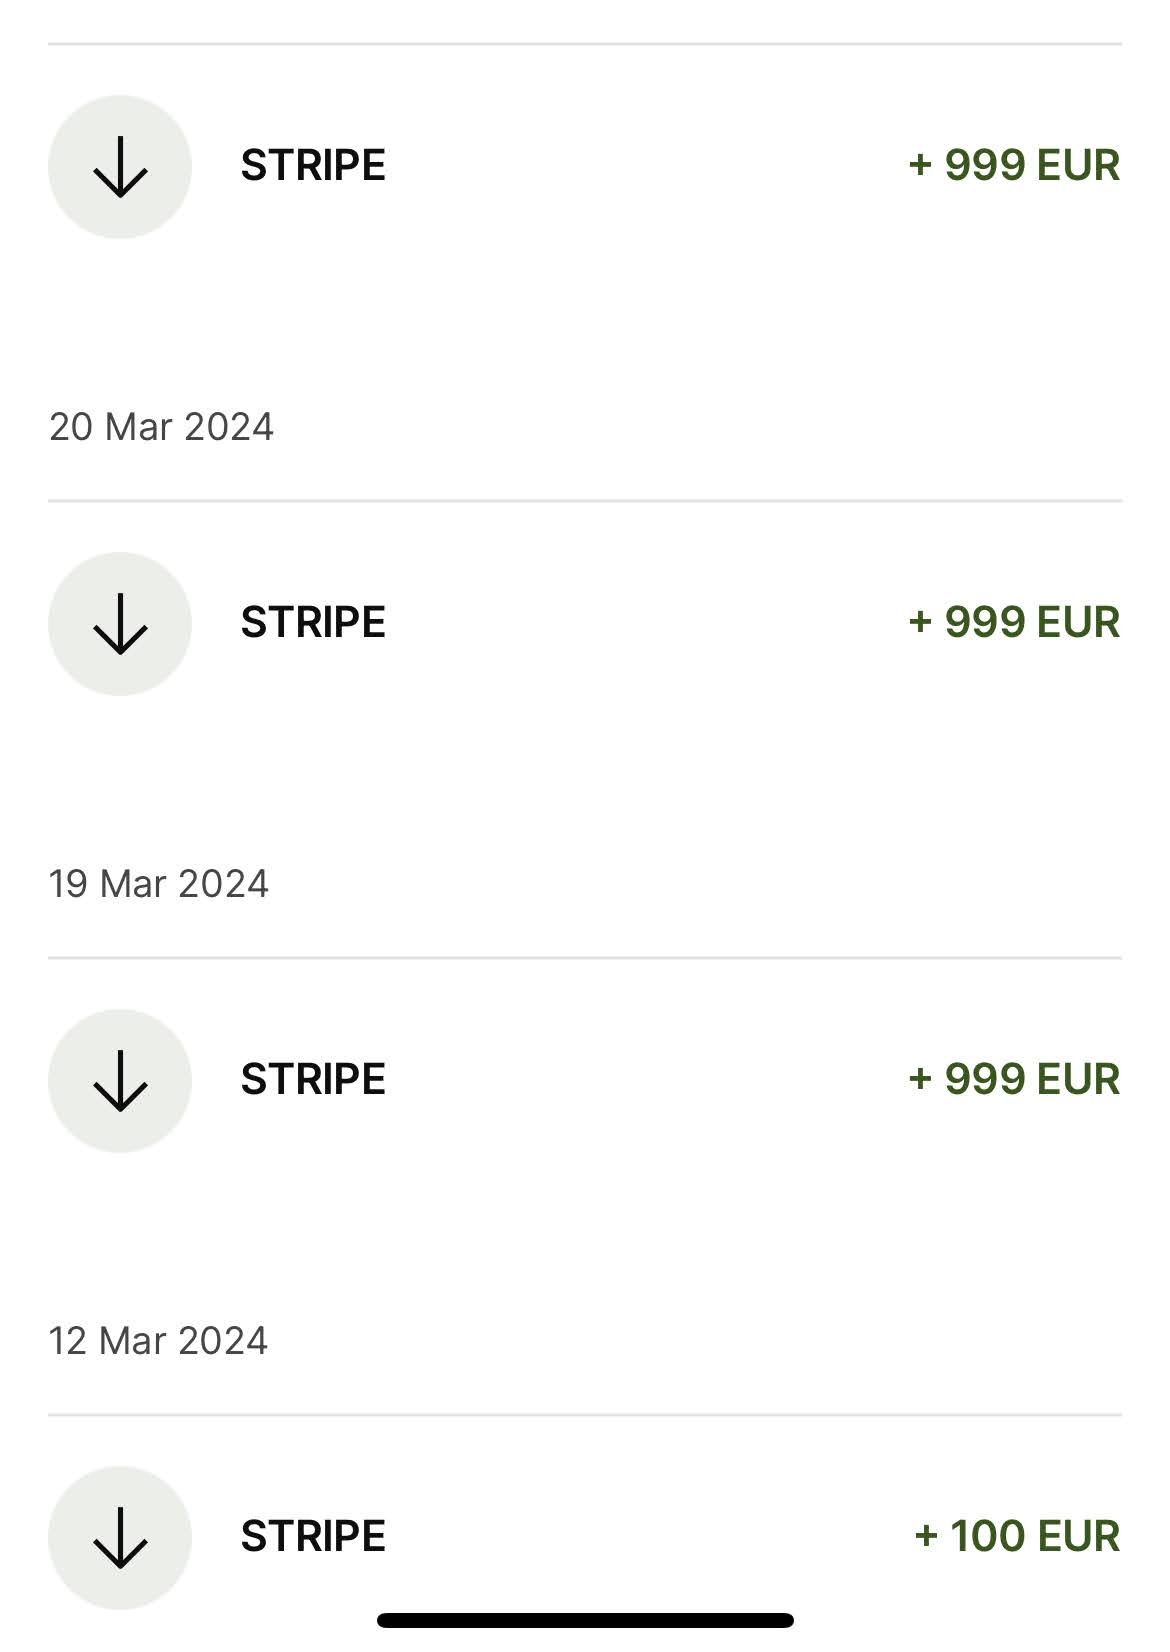Tap the incoming arrow icon under 20 Mar 2024
This screenshot has height=1652, width=1170.
[x=120, y=624]
